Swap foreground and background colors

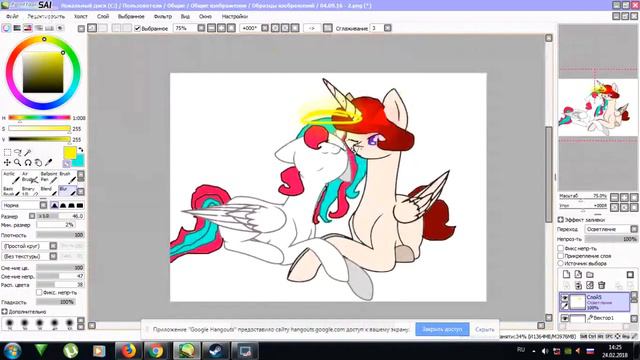80,150
